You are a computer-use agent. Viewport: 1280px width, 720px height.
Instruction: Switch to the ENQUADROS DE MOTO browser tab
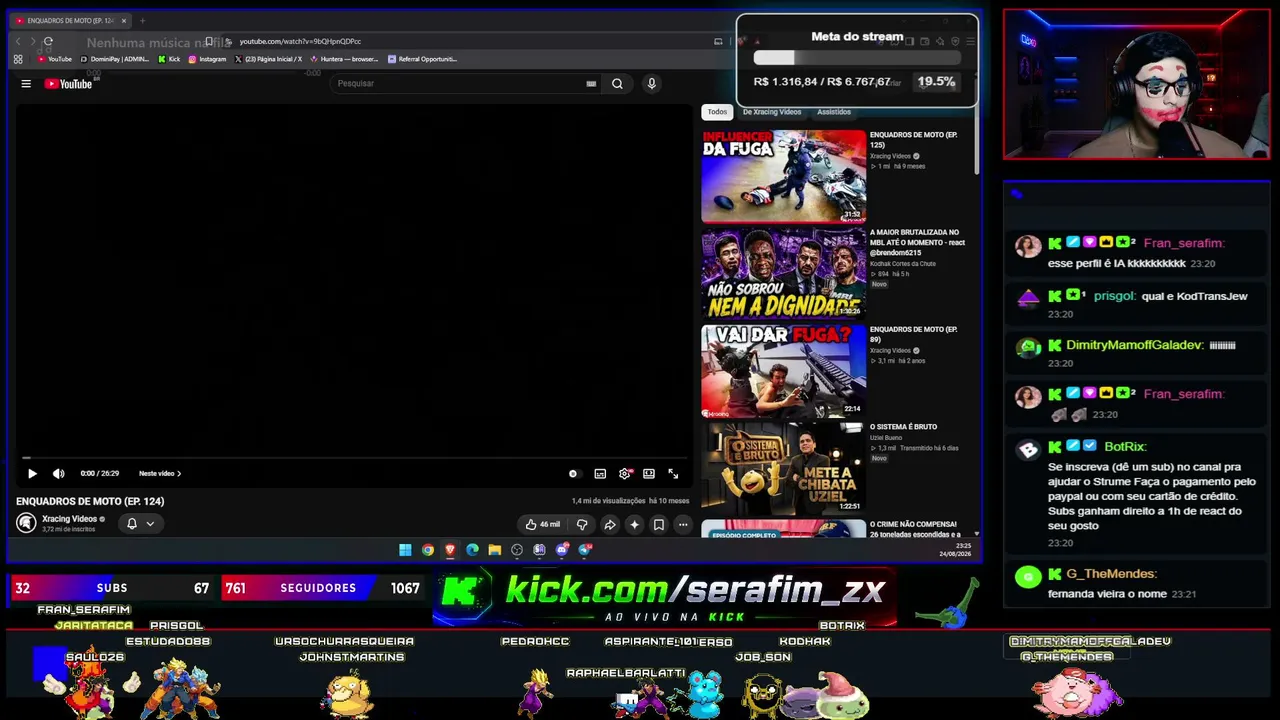(x=70, y=20)
